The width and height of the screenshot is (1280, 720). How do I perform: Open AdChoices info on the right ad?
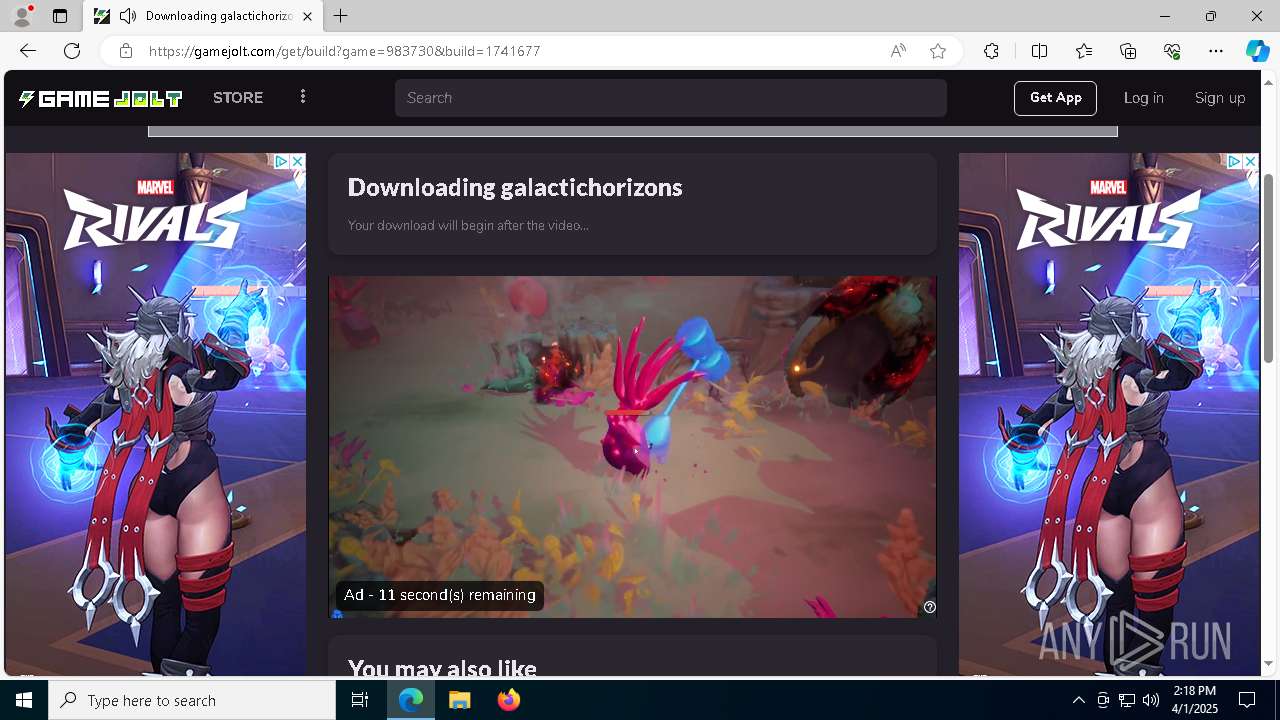pyautogui.click(x=1235, y=161)
